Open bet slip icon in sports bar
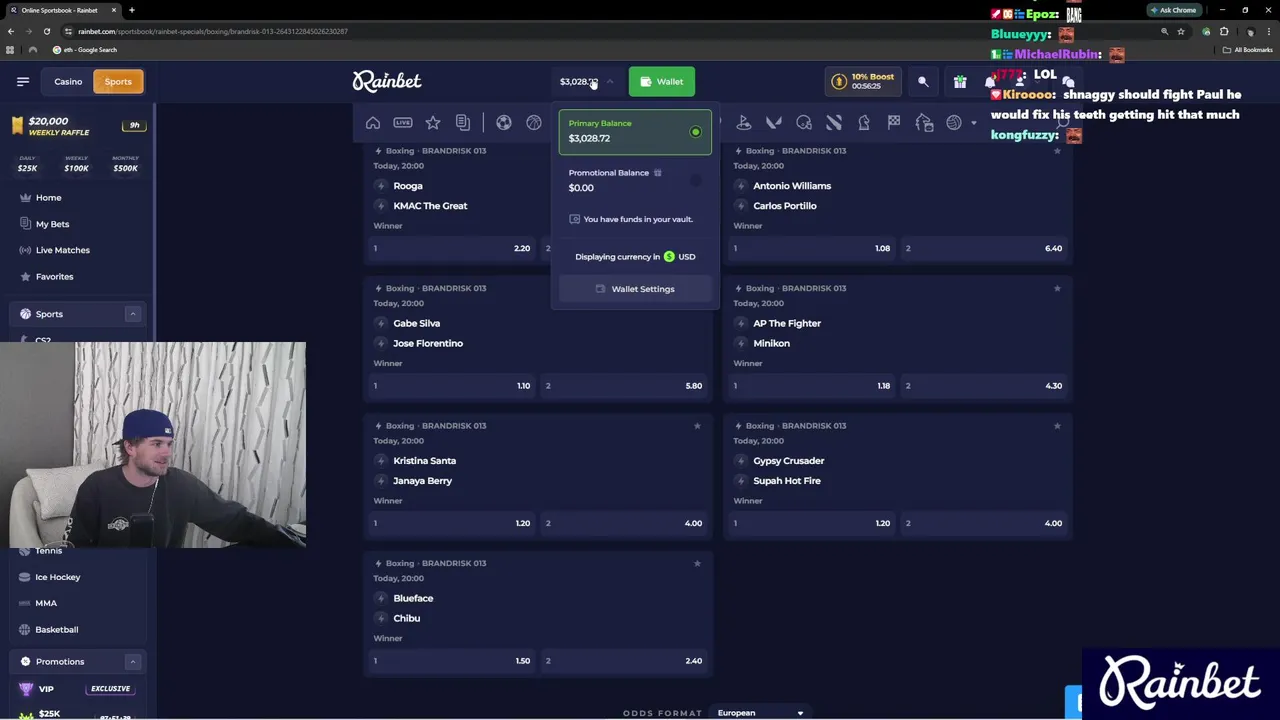This screenshot has height=720, width=1280. (463, 123)
